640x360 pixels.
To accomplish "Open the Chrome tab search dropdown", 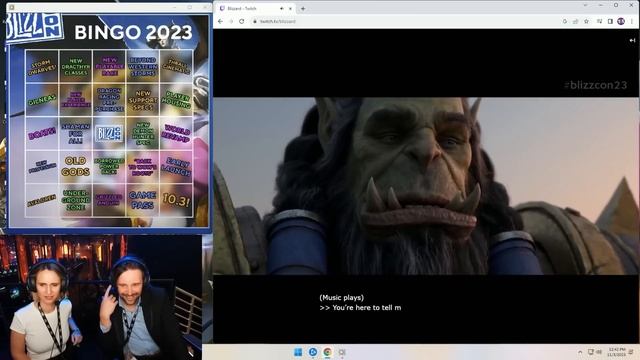I will click(586, 5).
